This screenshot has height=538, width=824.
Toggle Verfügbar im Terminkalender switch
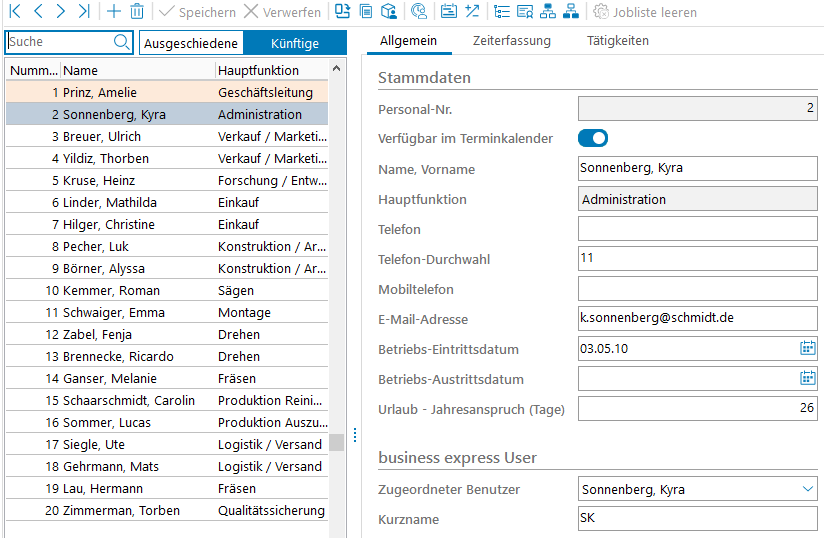pos(593,138)
